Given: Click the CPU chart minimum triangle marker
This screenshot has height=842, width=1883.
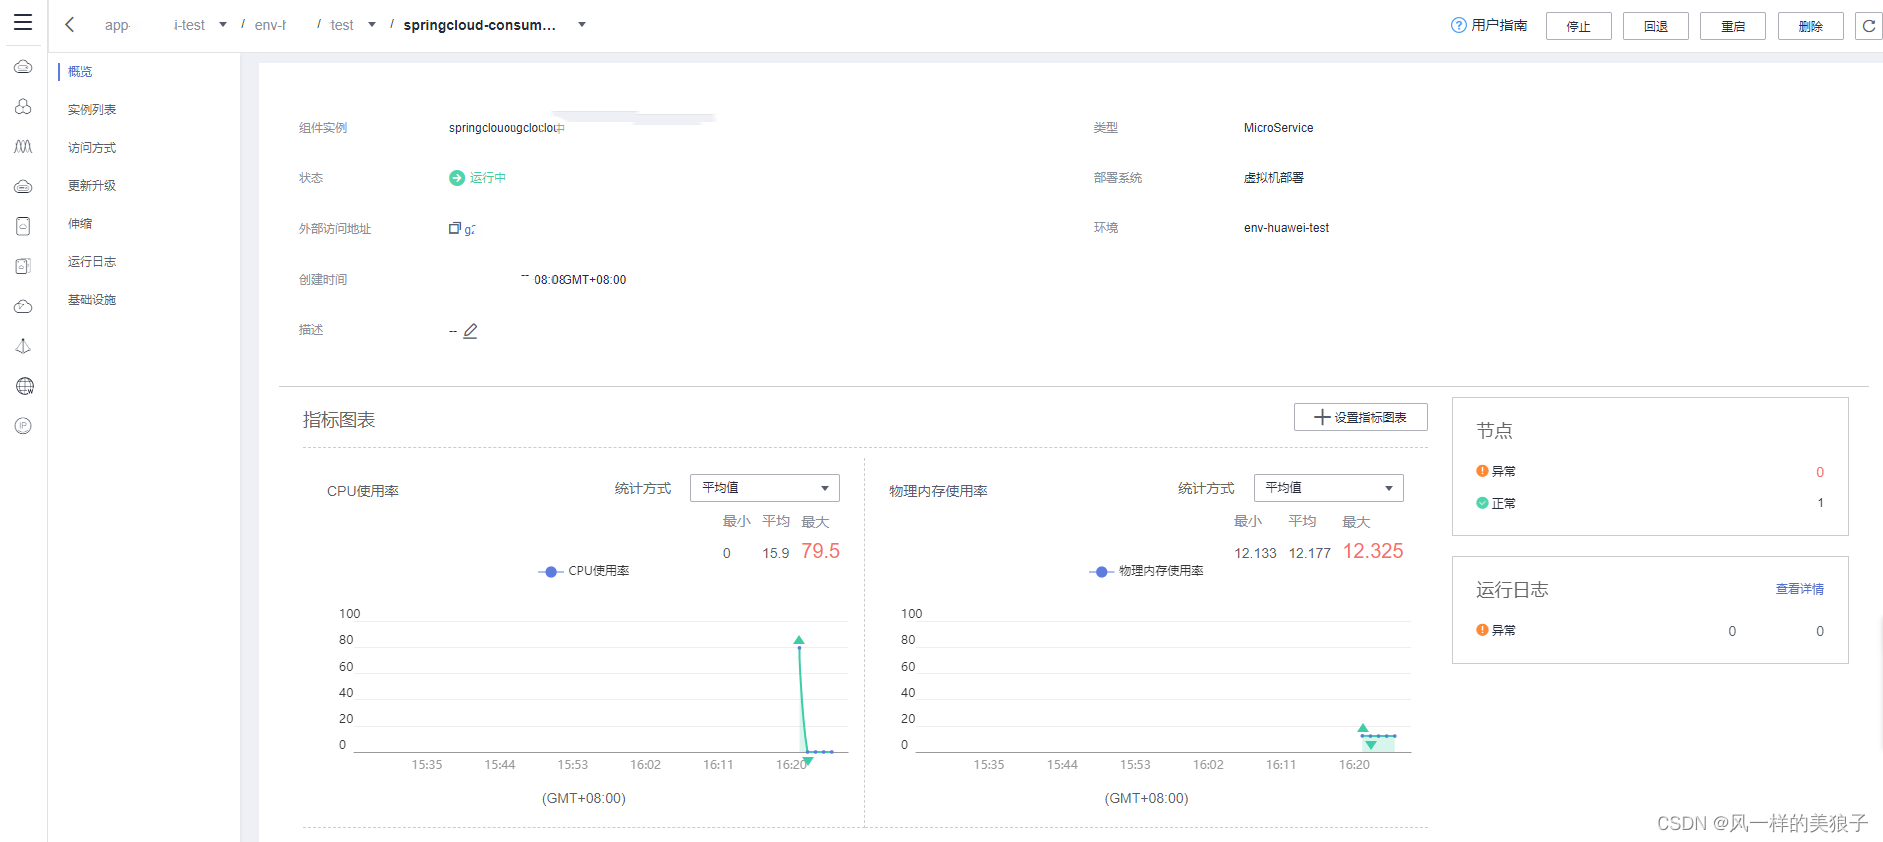Looking at the screenshot, I should (808, 762).
